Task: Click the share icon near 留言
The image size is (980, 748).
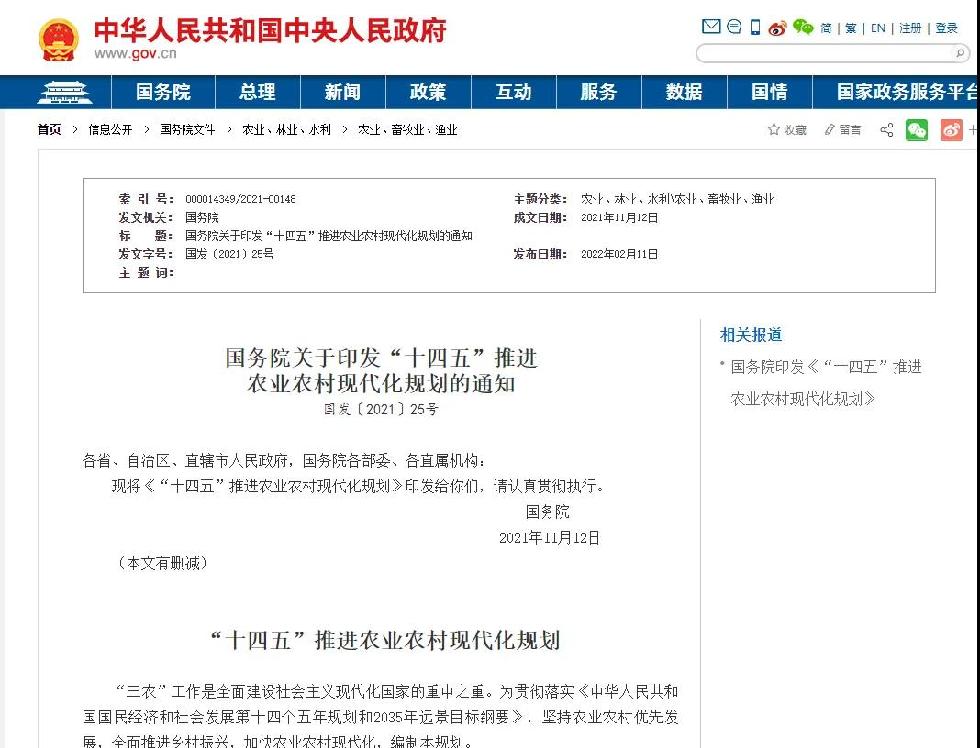Action: click(886, 130)
